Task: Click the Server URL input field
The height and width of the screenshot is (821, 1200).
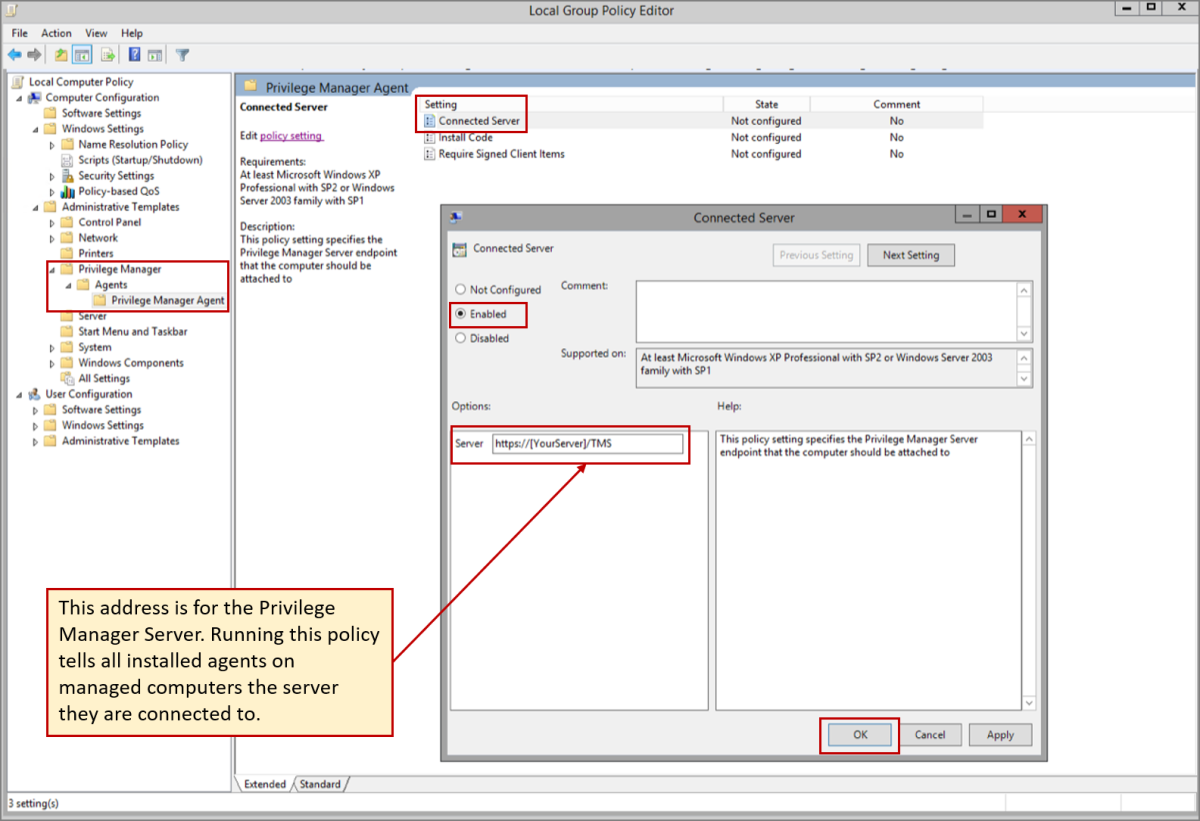Action: coord(587,444)
